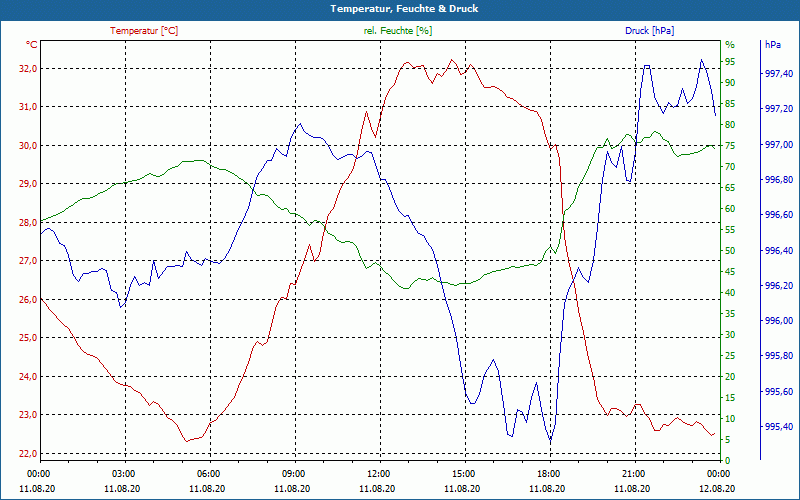Click the '996,60' pressure axis value
The image size is (800, 500).
[x=779, y=215]
